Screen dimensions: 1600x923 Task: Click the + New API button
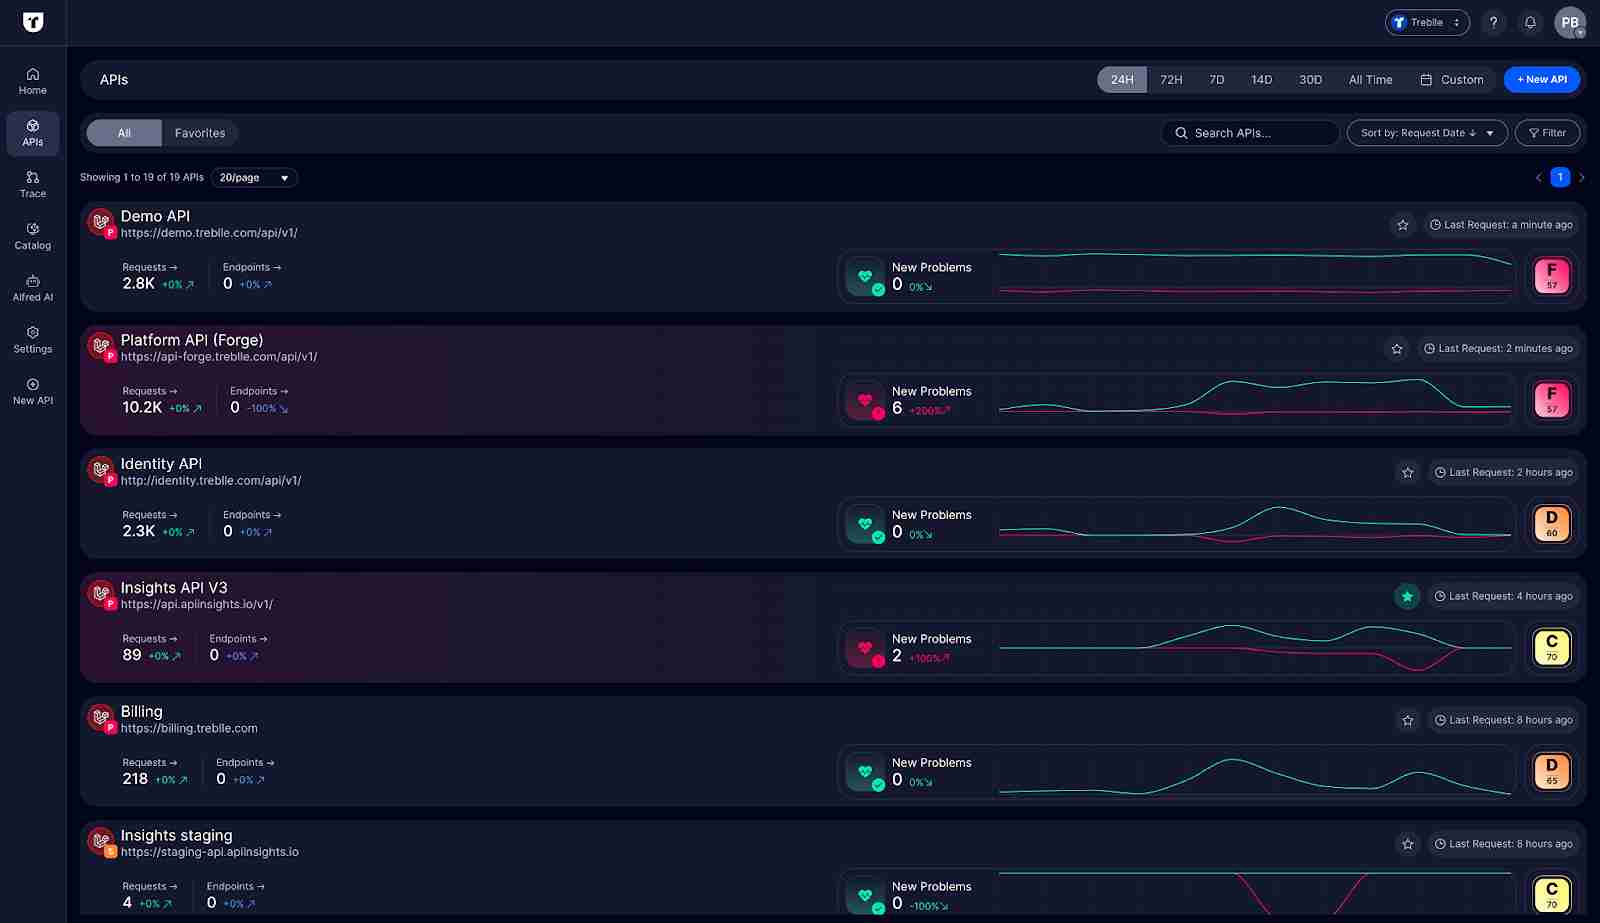[1541, 79]
